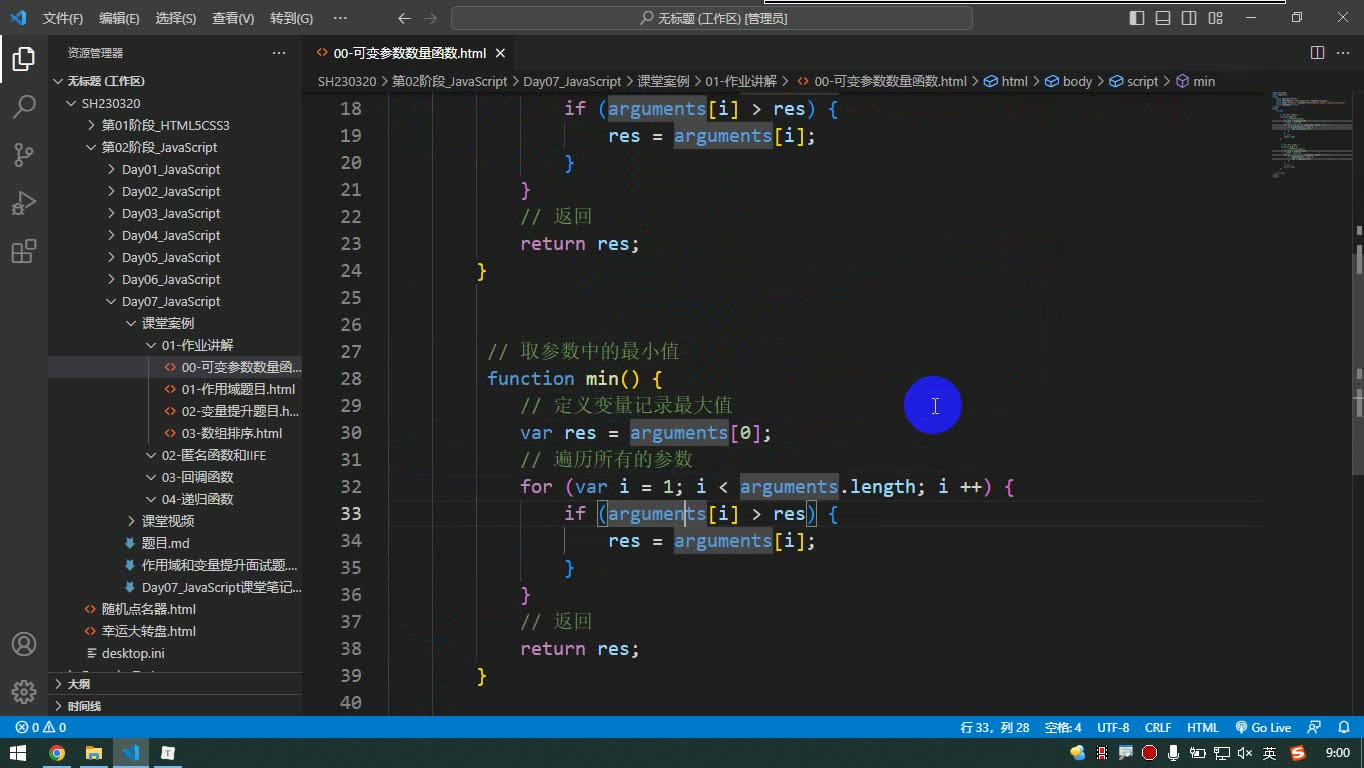Image resolution: width=1364 pixels, height=768 pixels.
Task: Expand the 第01阶段_HTML5CSS3 folder
Action: pyautogui.click(x=175, y=125)
